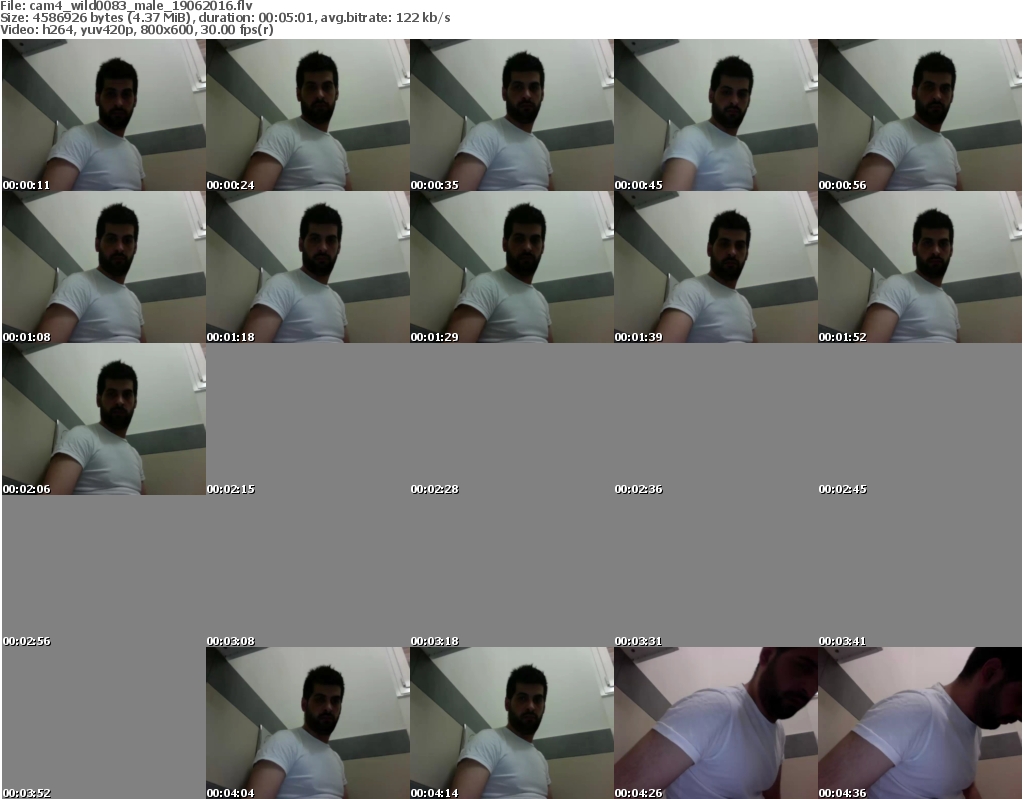Click the 'Size: 4586926 bytes' info line
Screen dimensions: 1024x799
tap(225, 18)
